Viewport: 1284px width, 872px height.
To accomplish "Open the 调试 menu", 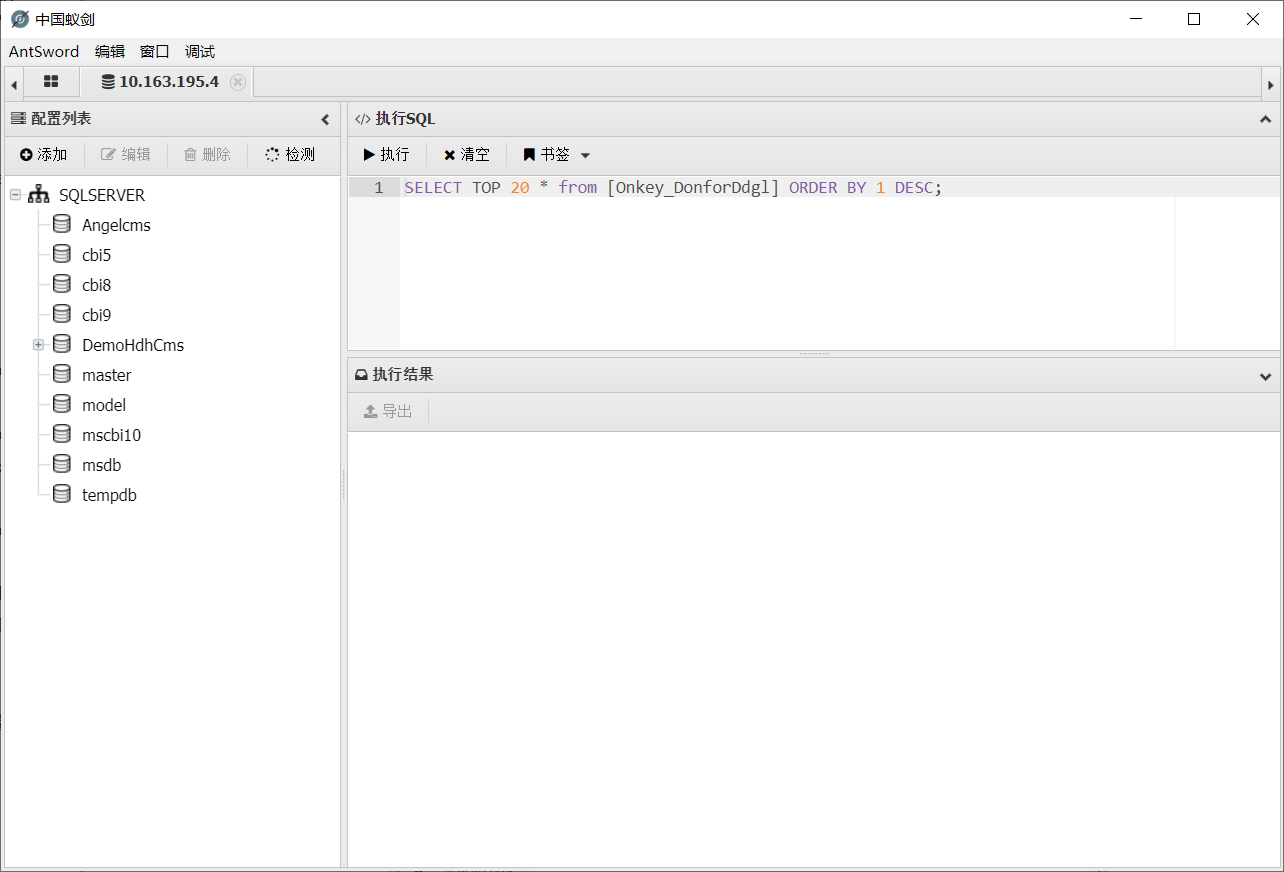I will click(x=200, y=52).
